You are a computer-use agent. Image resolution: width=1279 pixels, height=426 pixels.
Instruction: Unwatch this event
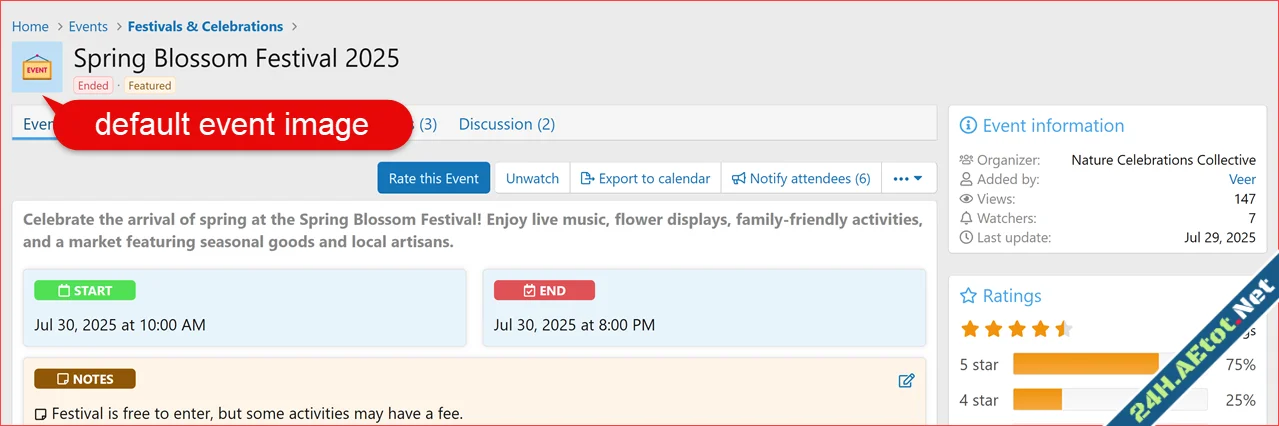point(532,178)
